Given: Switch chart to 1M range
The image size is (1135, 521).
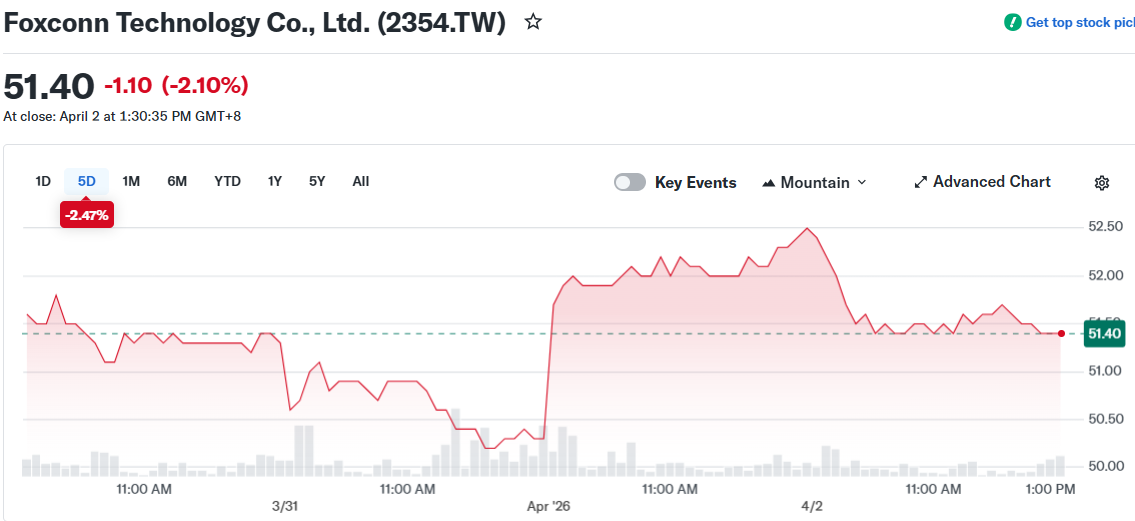Looking at the screenshot, I should (131, 182).
